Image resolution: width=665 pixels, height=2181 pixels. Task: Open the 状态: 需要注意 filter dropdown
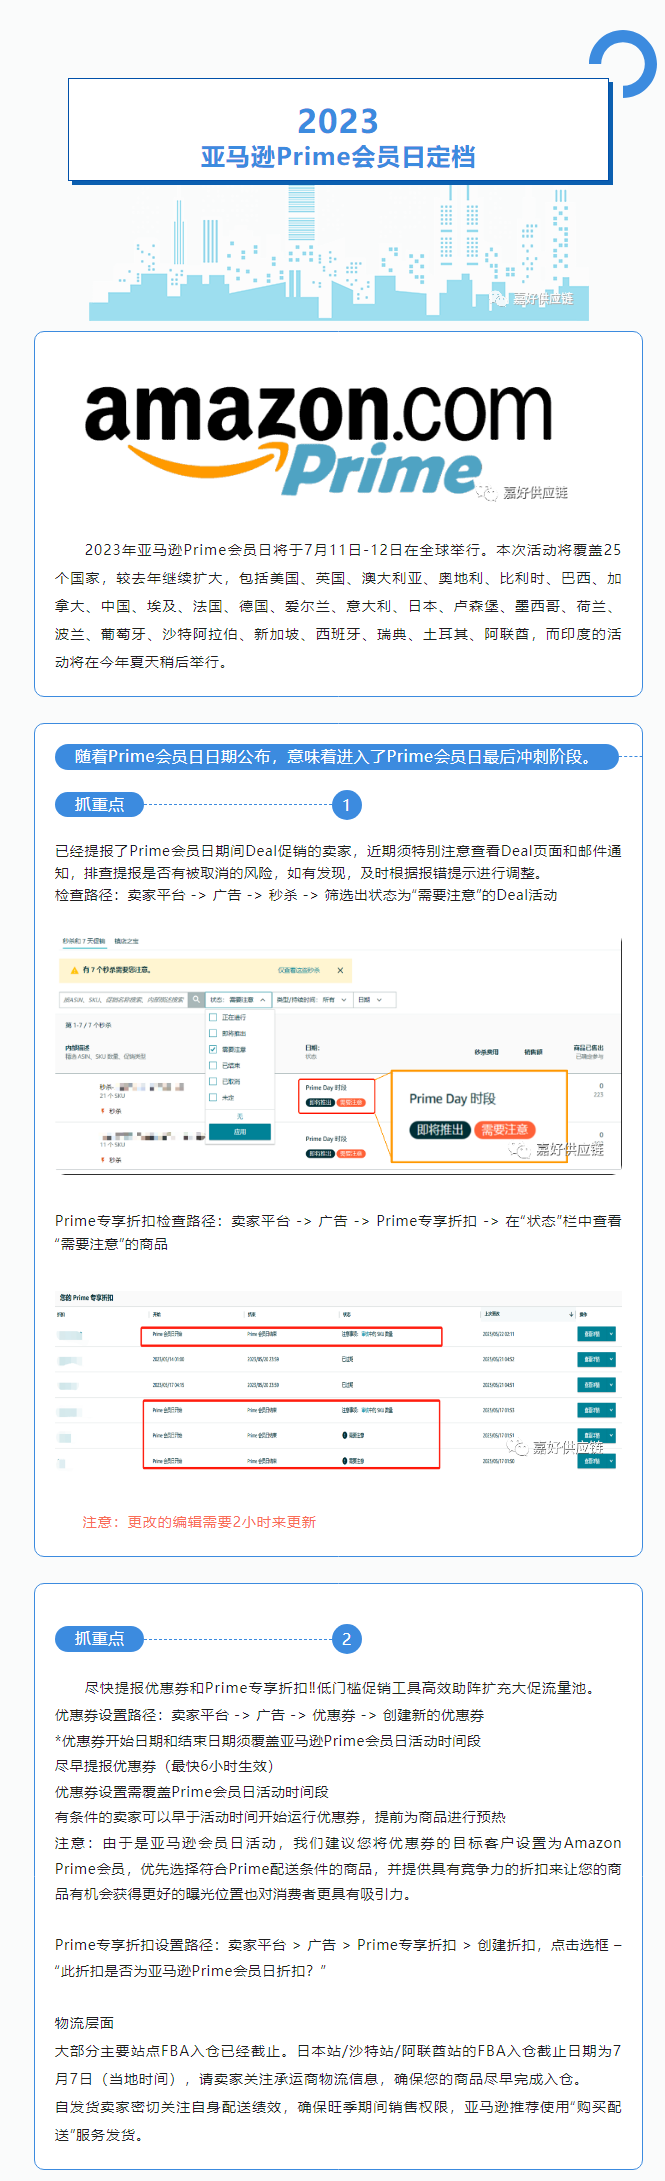pyautogui.click(x=239, y=999)
